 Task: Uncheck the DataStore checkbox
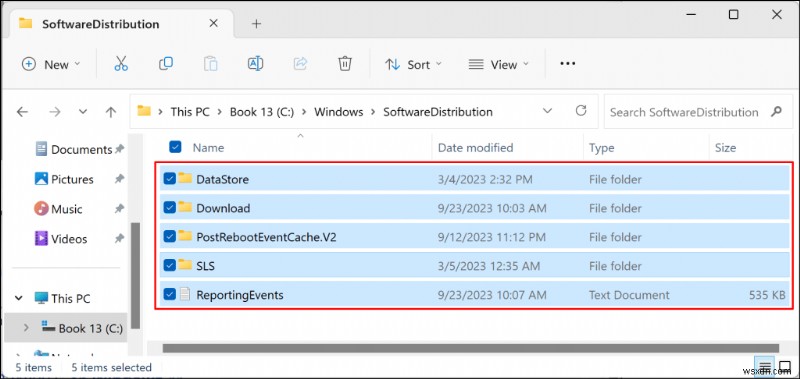[169, 179]
